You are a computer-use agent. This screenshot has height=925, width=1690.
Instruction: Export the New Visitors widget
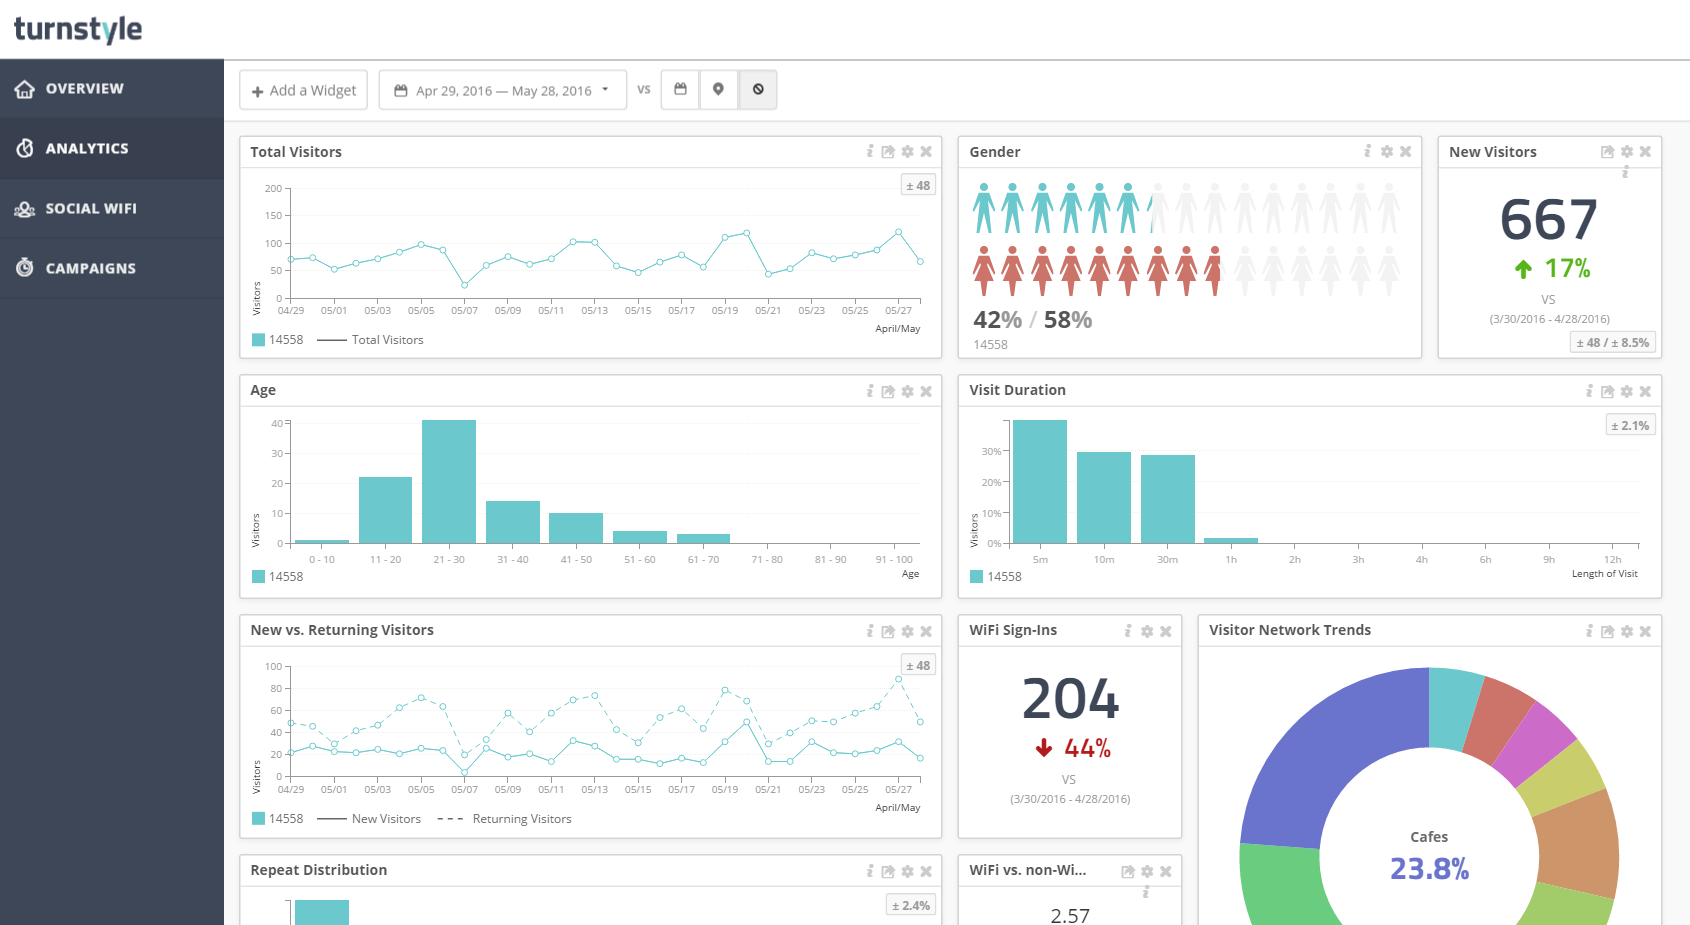[1607, 152]
